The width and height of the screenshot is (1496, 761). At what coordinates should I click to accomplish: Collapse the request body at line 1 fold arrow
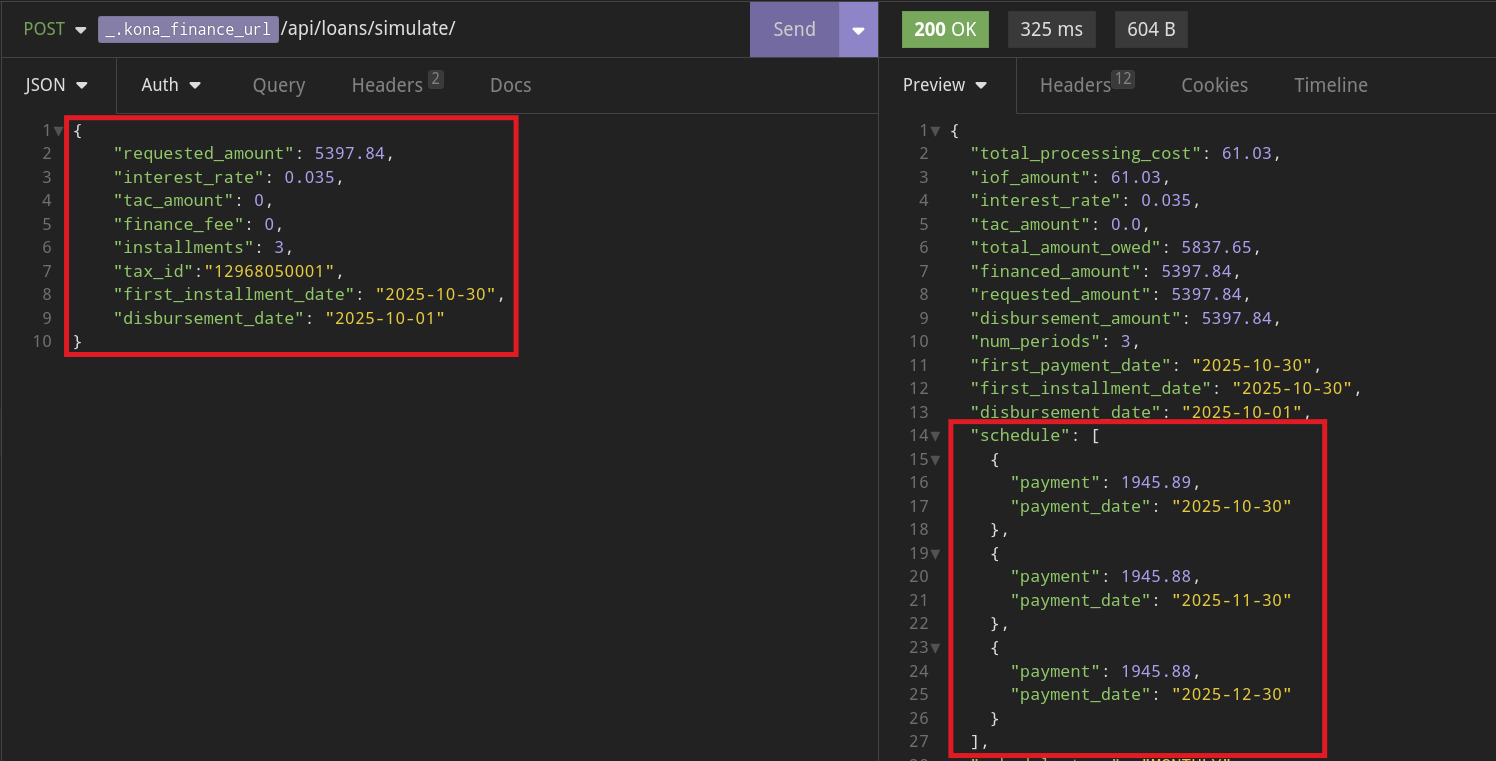click(59, 130)
